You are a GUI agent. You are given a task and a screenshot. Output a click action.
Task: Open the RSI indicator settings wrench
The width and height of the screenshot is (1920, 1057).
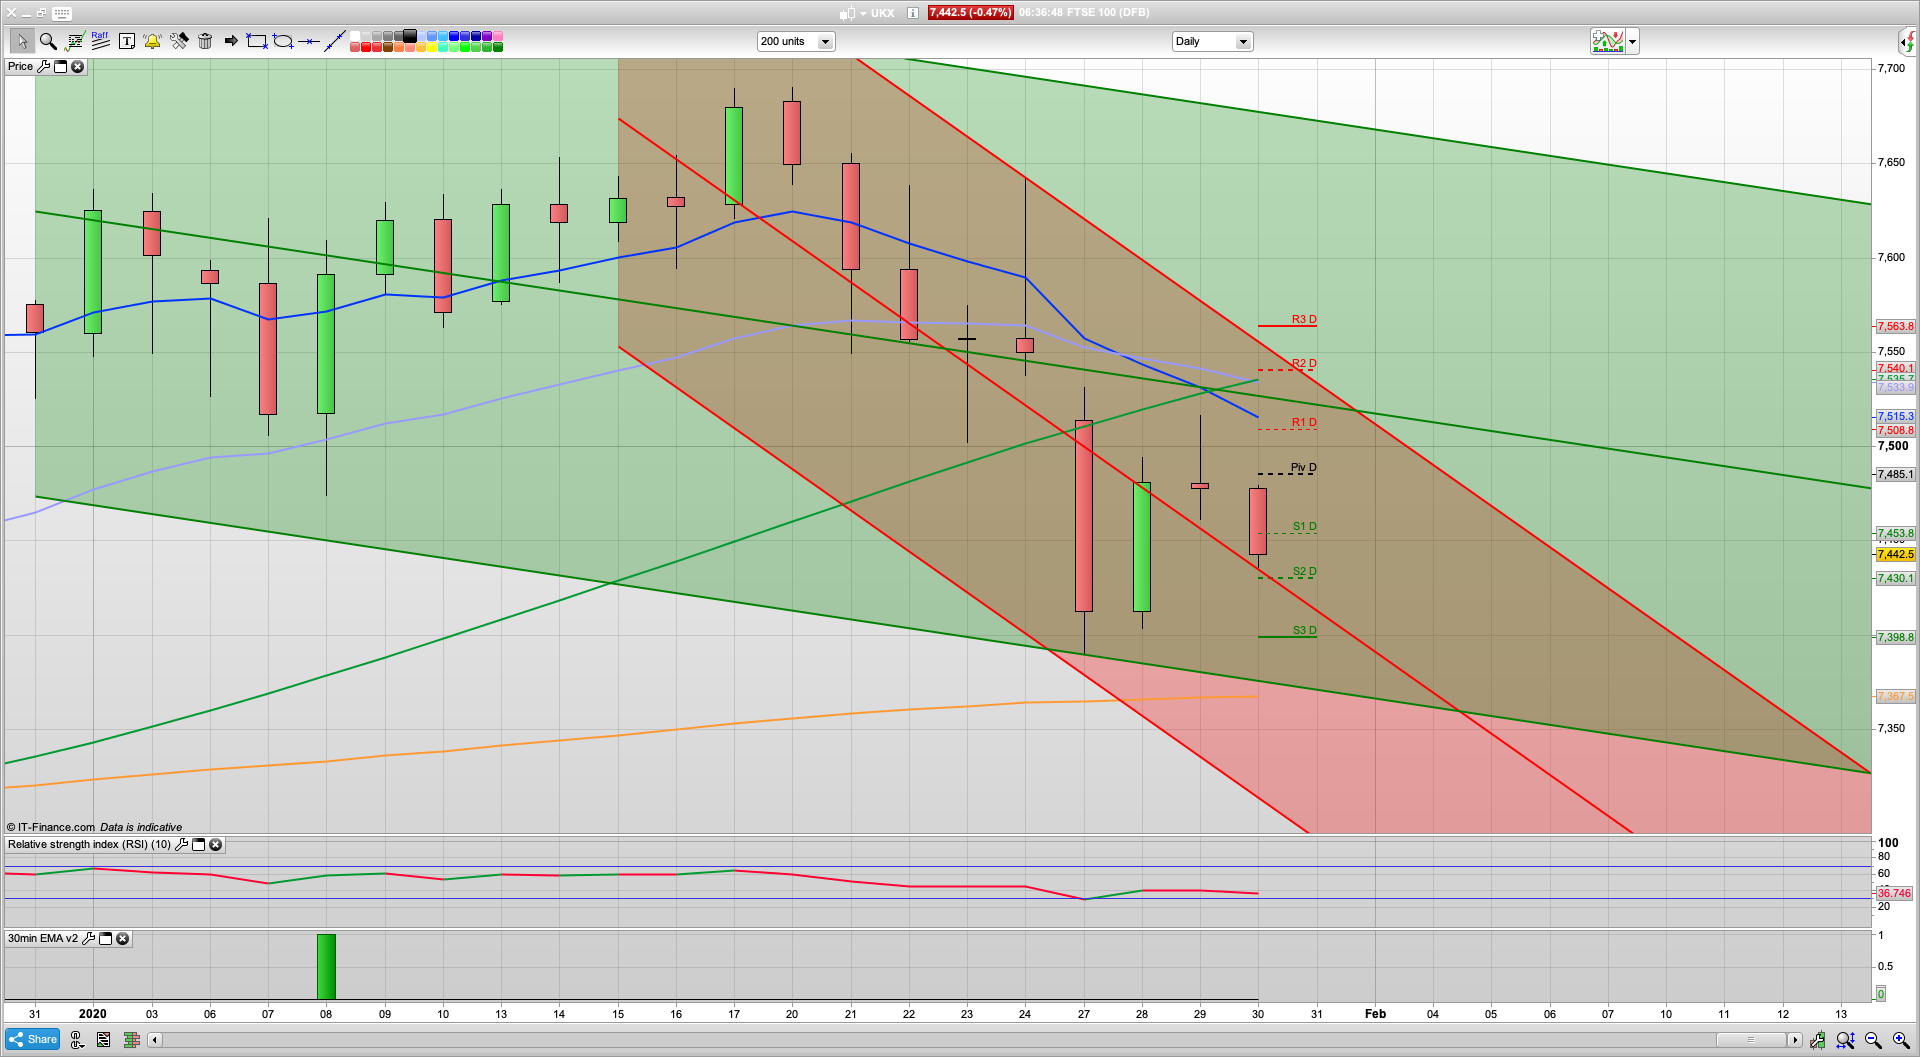click(x=181, y=845)
